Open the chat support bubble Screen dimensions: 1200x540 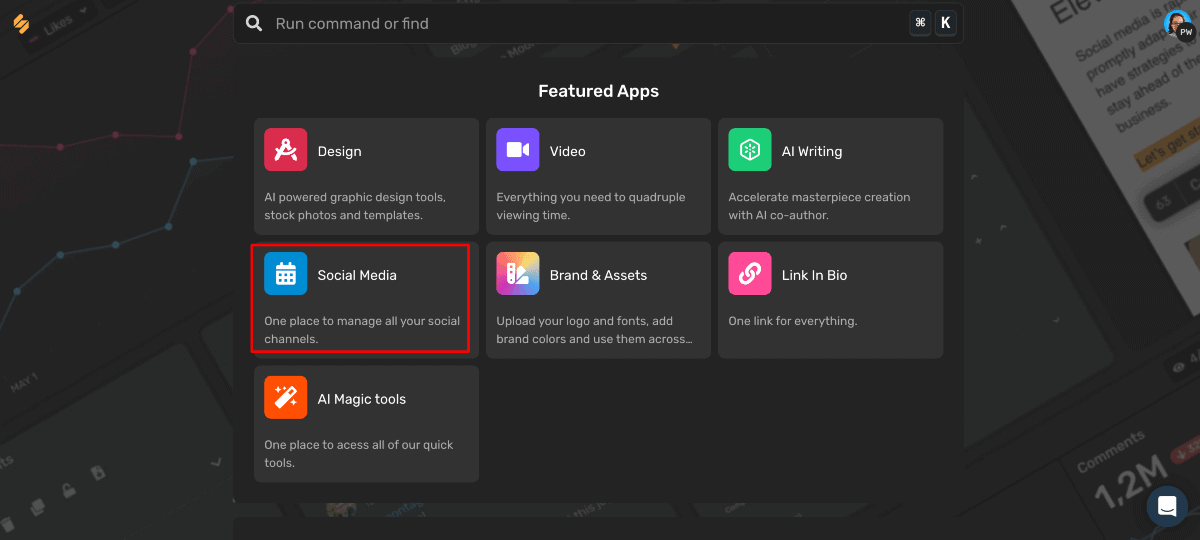(1166, 506)
